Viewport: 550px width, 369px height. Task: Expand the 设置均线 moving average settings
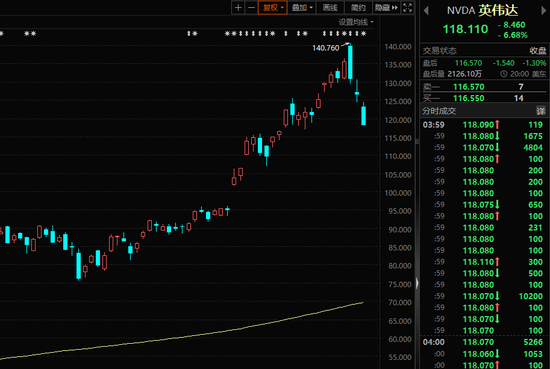[x=356, y=22]
